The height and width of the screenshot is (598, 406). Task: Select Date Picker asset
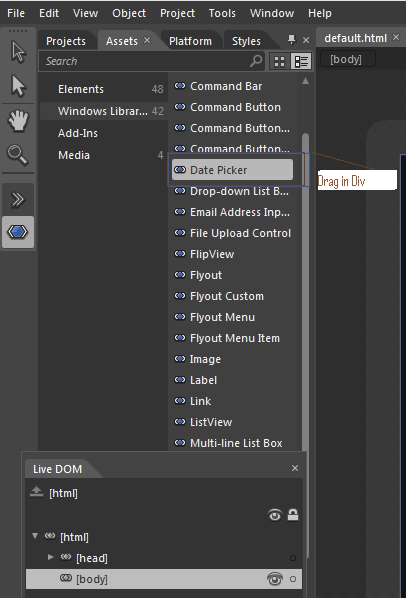pyautogui.click(x=233, y=170)
